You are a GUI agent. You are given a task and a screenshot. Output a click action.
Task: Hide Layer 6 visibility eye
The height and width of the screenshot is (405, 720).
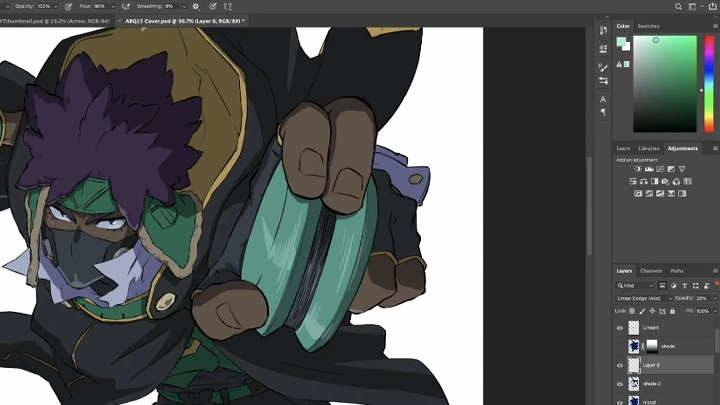tap(619, 366)
